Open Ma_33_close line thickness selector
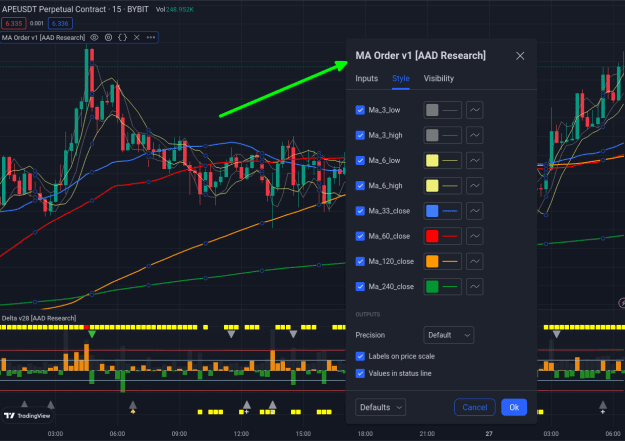Viewport: 625px width, 441px height. pos(450,211)
